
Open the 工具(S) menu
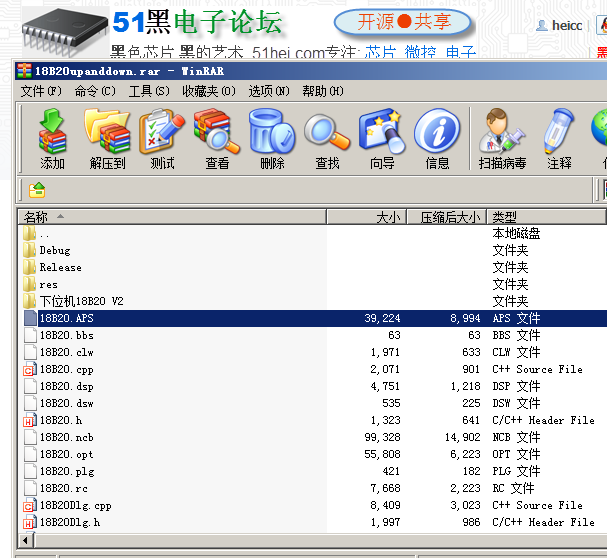coord(149,91)
